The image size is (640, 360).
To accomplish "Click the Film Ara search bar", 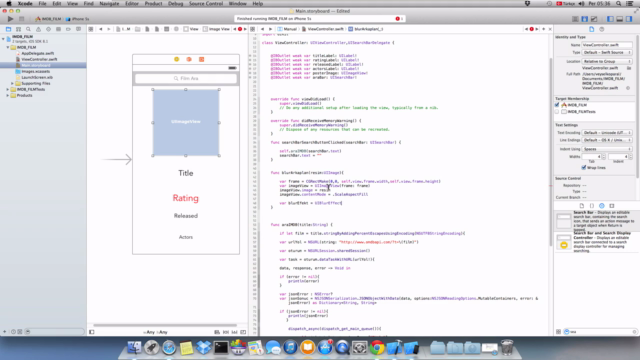I will 186,78.
